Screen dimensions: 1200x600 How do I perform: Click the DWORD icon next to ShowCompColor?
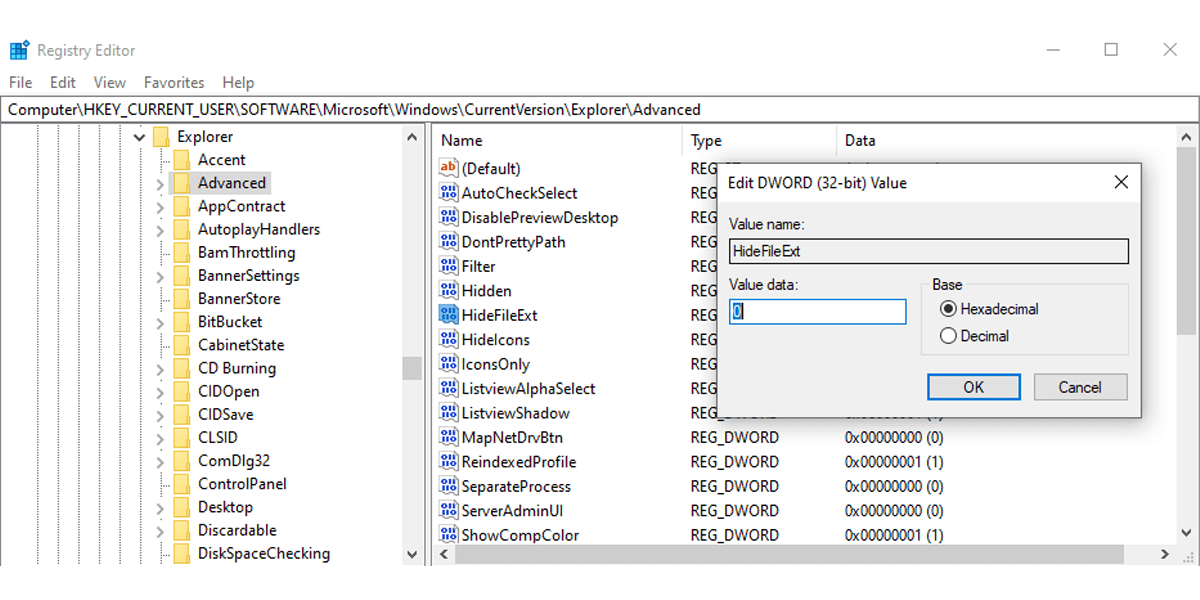[x=447, y=535]
